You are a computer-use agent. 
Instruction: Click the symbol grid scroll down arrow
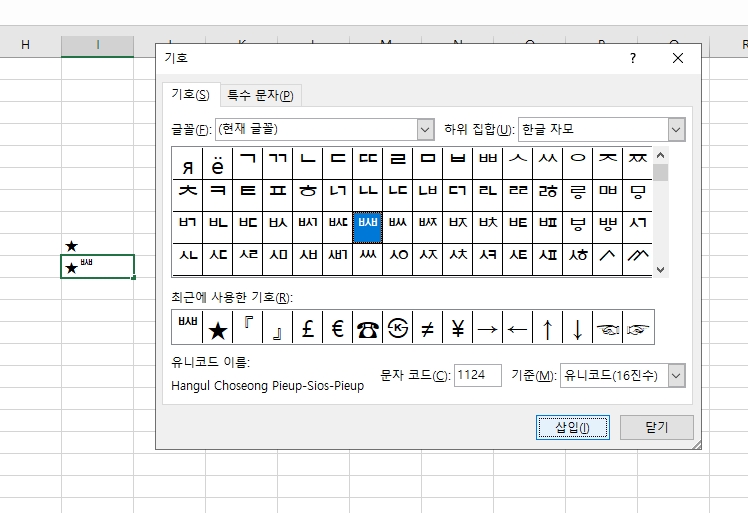(660, 270)
